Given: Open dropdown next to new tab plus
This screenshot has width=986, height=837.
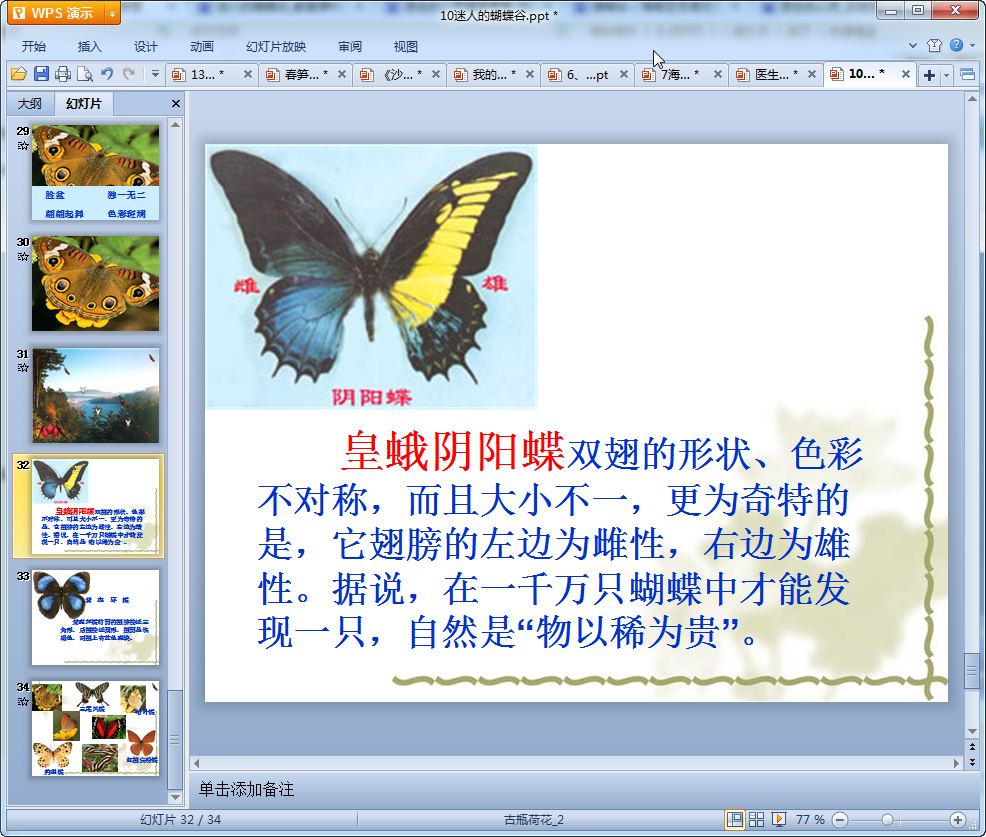Looking at the screenshot, I should tap(946, 75).
